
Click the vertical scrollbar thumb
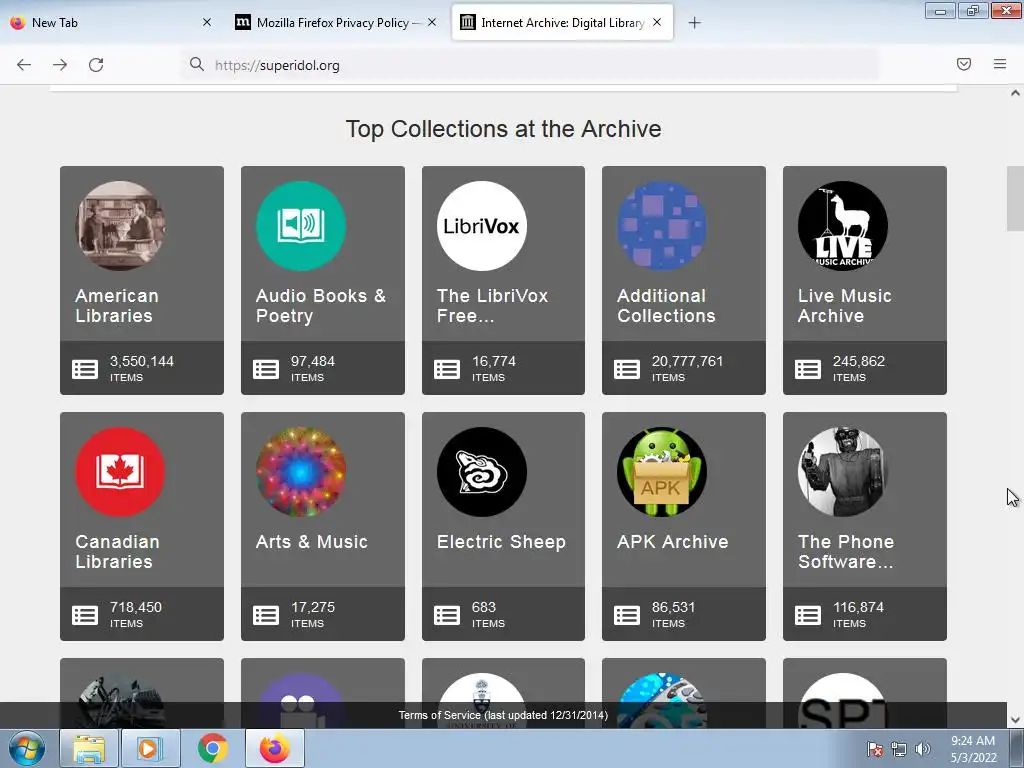(x=1015, y=199)
